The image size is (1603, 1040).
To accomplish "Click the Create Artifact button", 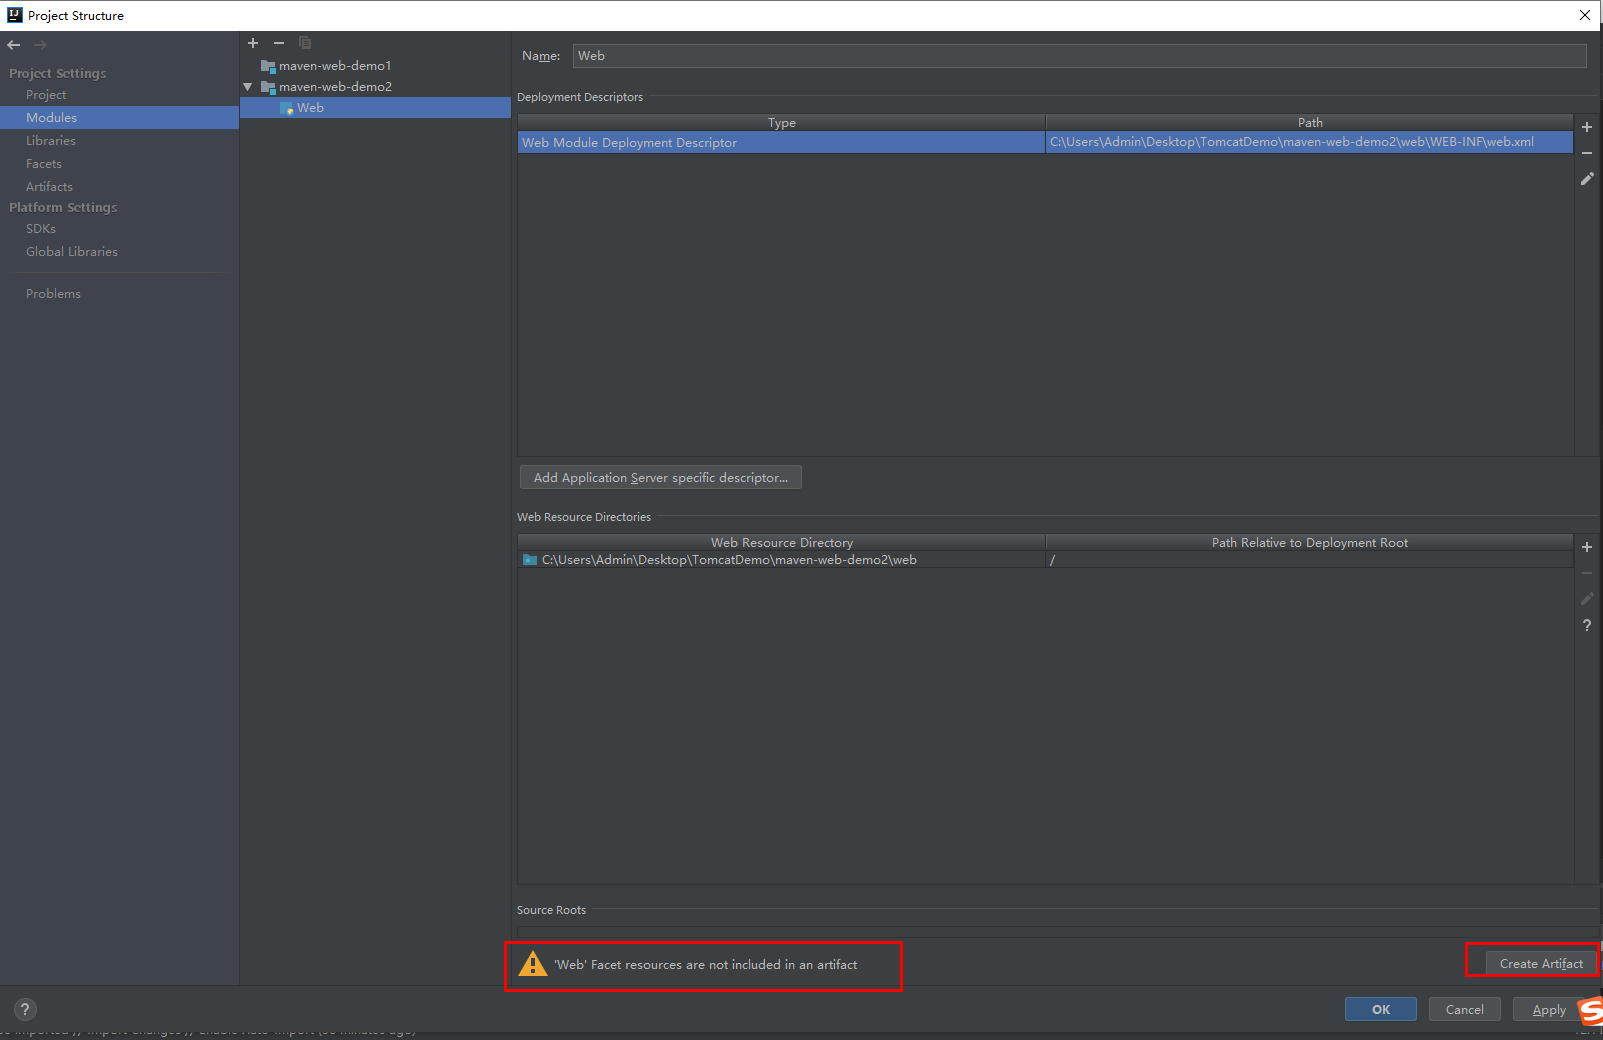I will (1538, 963).
